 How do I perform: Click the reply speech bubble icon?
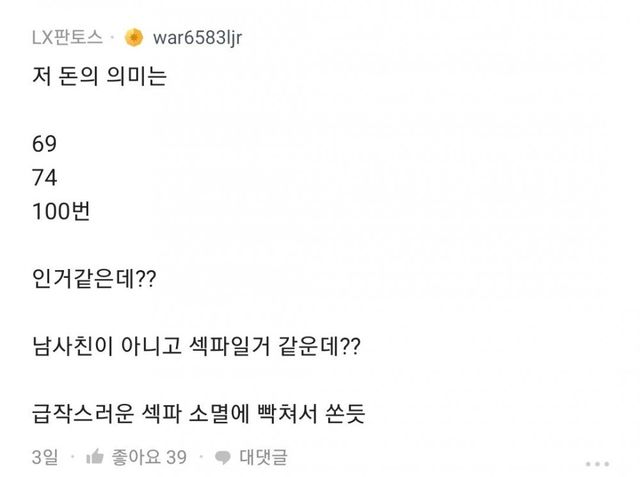coord(223,457)
